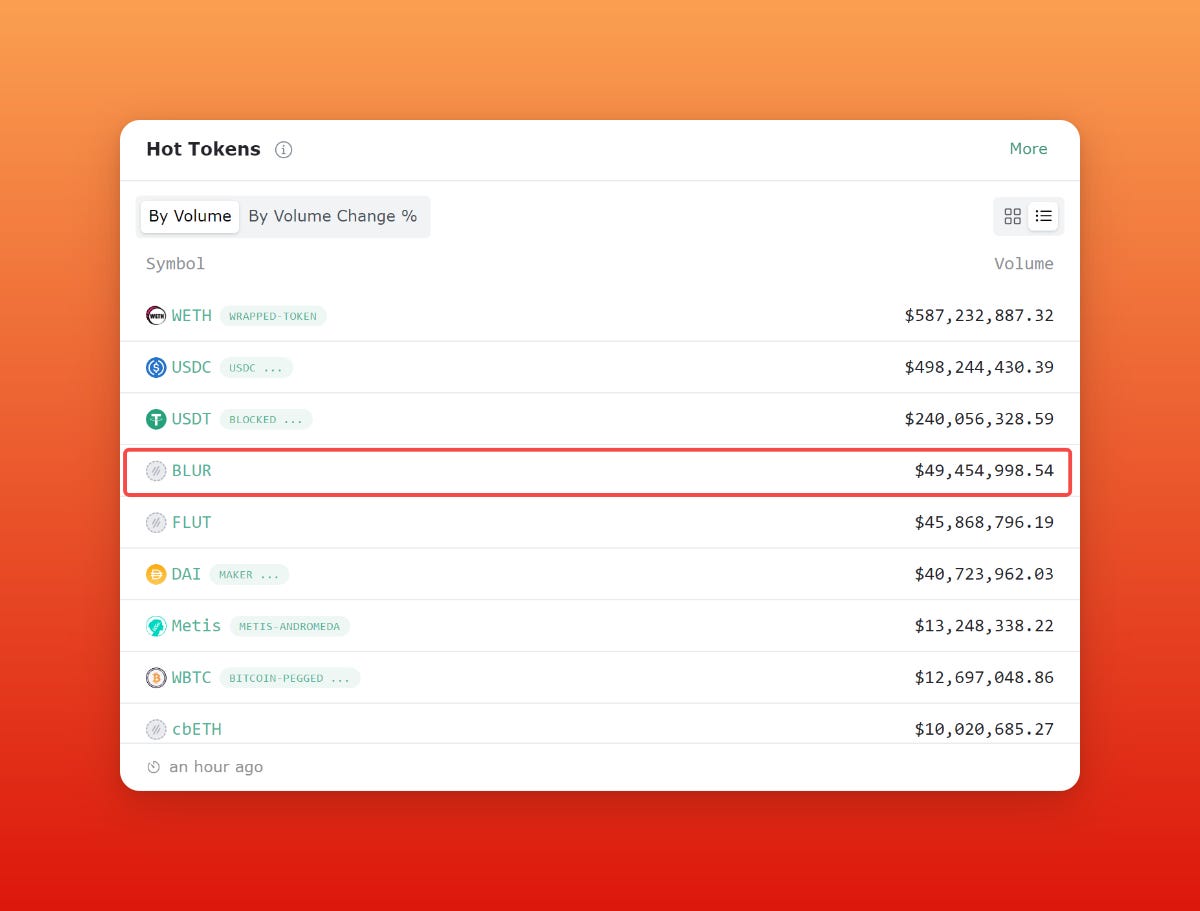Click the cbETH placeholder token icon
Viewport: 1200px width, 911px height.
(x=156, y=730)
